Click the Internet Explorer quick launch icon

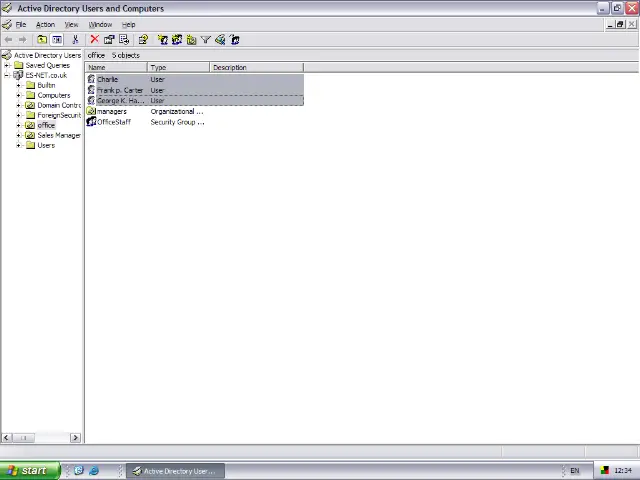(94, 471)
